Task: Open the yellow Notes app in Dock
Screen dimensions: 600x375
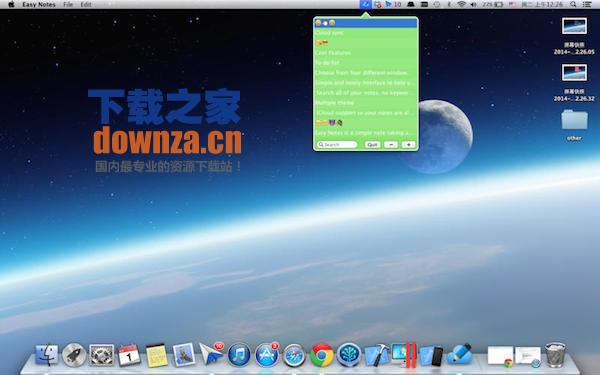Action: click(157, 355)
